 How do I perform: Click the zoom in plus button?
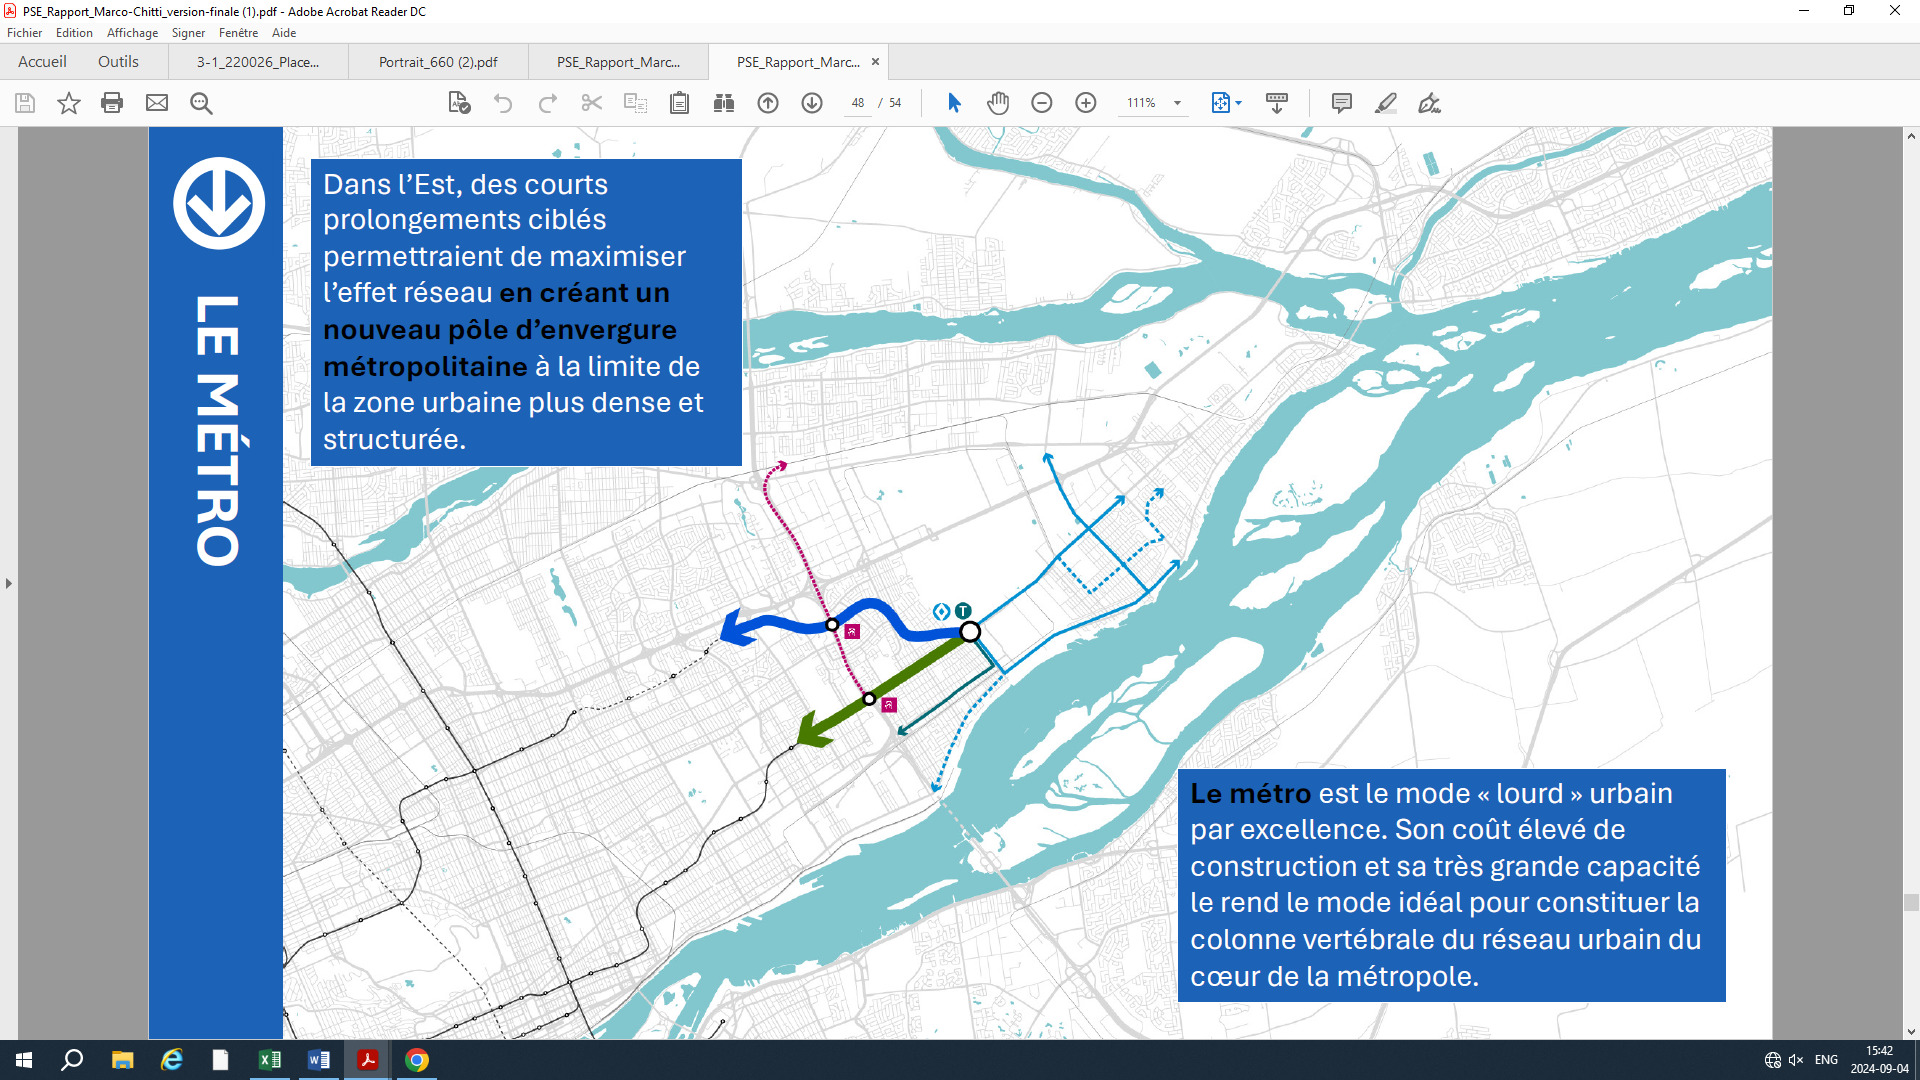click(x=1086, y=103)
